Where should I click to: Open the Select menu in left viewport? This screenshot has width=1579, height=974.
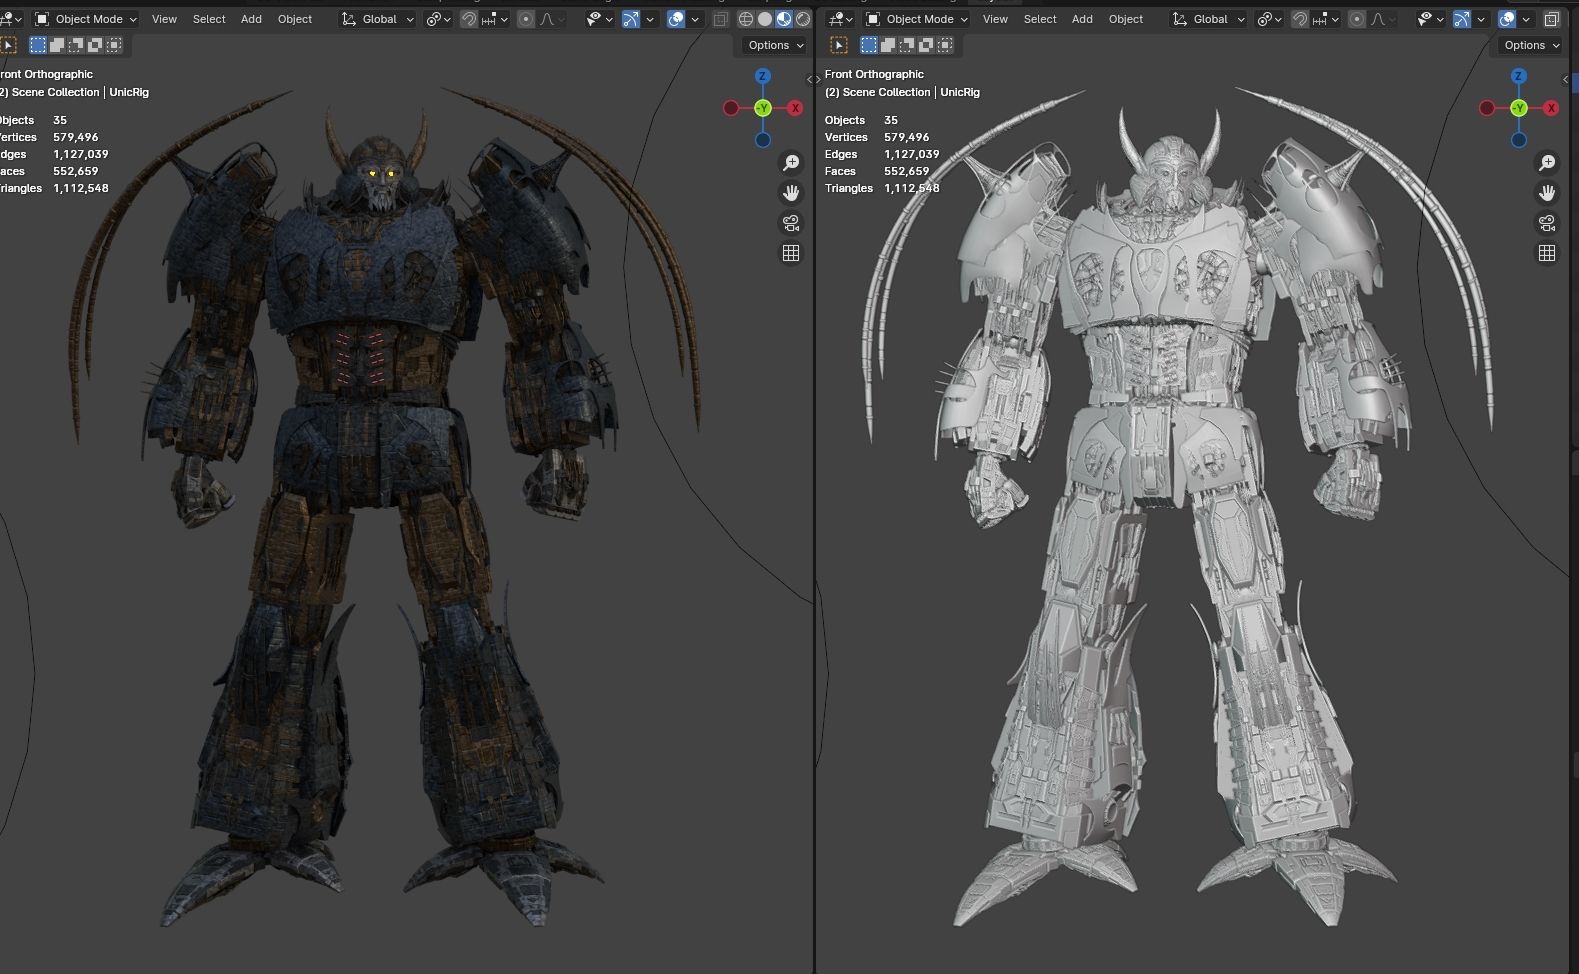click(x=209, y=19)
